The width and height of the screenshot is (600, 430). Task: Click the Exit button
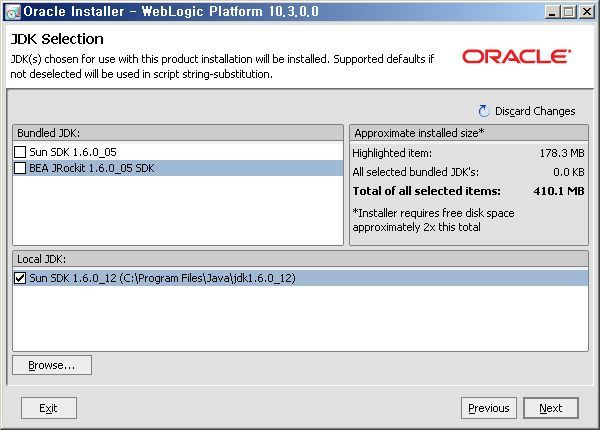click(49, 408)
